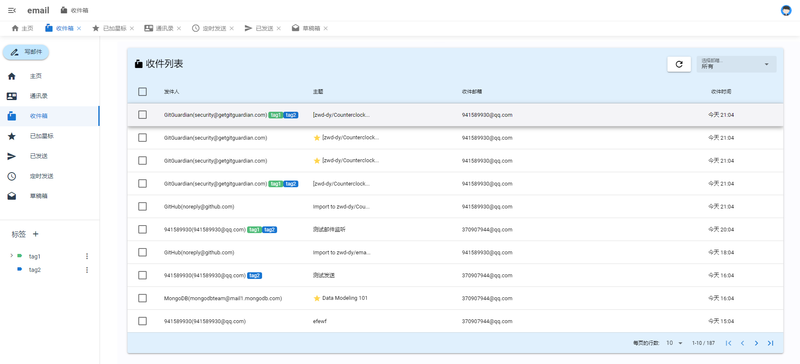Go to previous page of results
This screenshot has width=800, height=364.
(742, 343)
